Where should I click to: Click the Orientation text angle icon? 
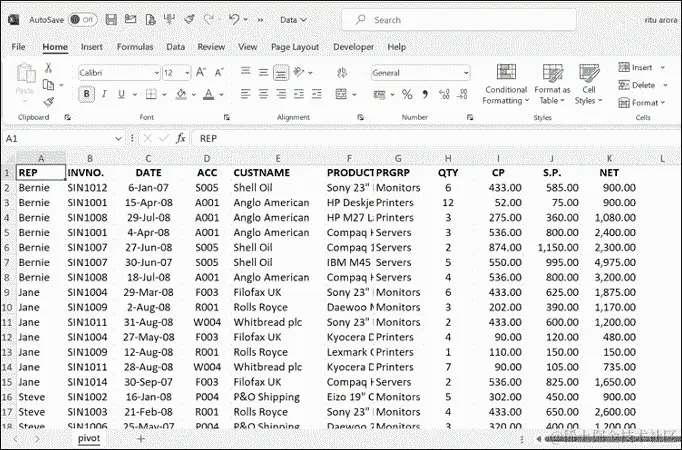pos(299,72)
